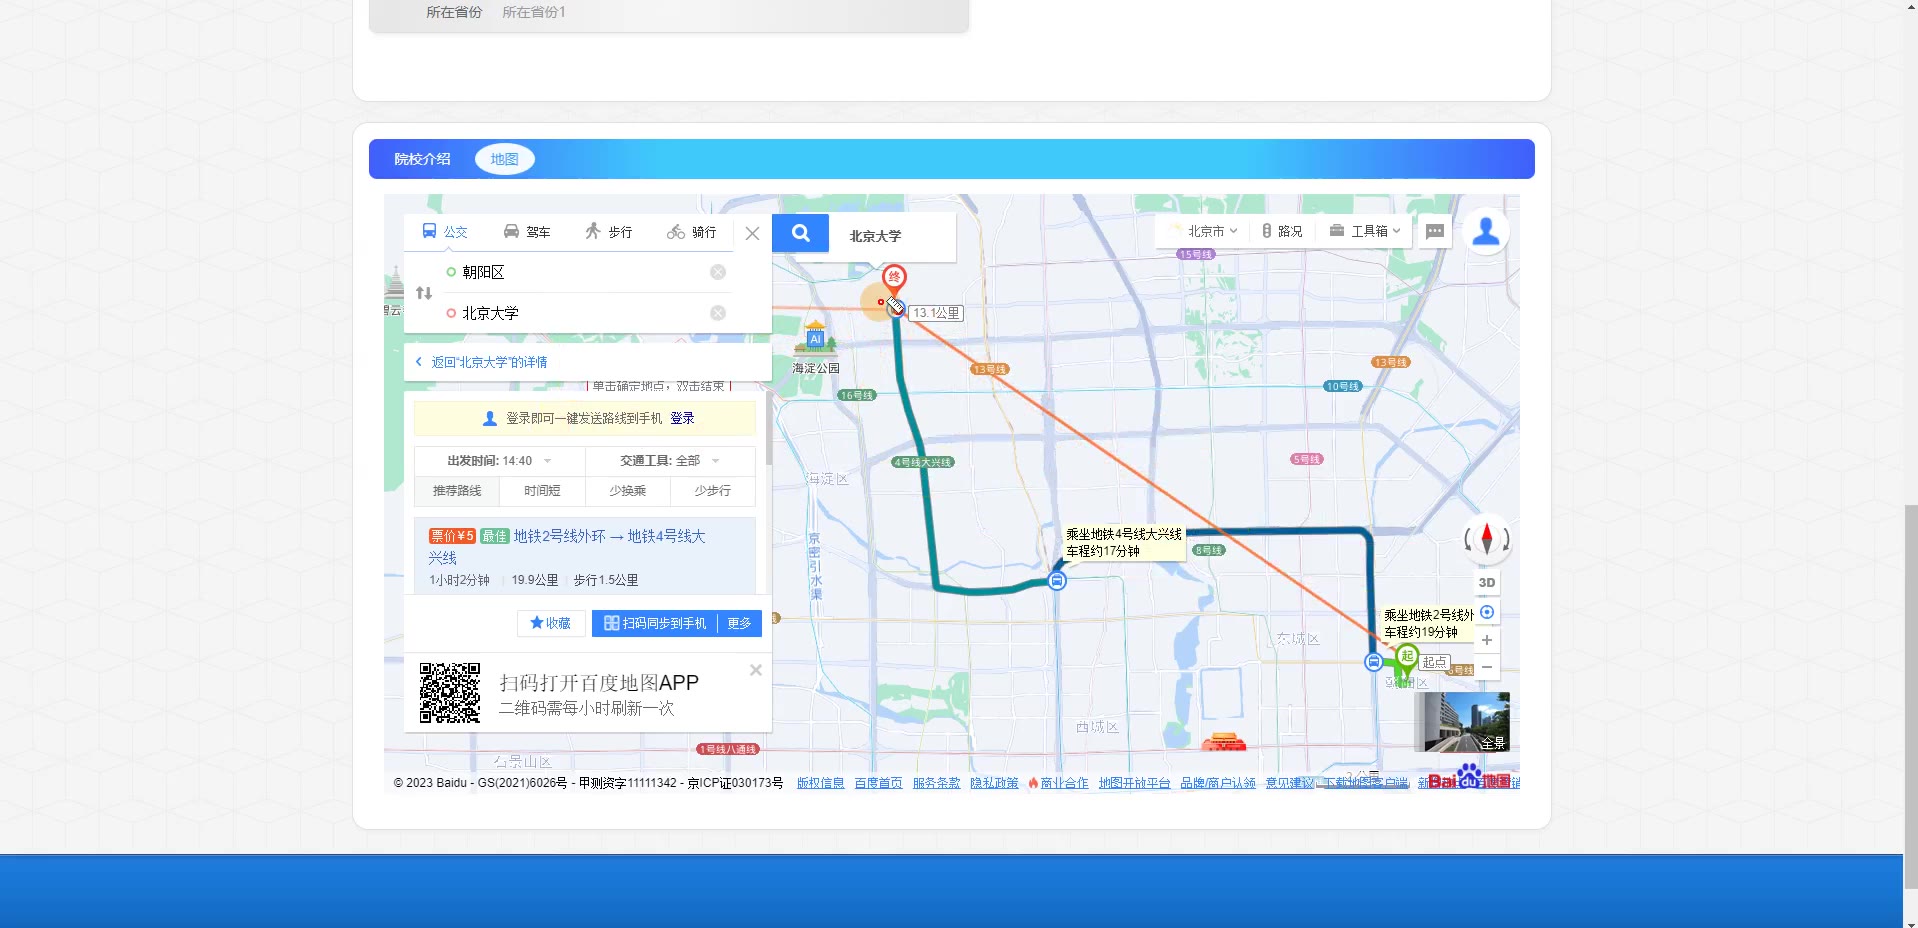Zoom out with the minus button
The height and width of the screenshot is (928, 1918).
tap(1487, 667)
